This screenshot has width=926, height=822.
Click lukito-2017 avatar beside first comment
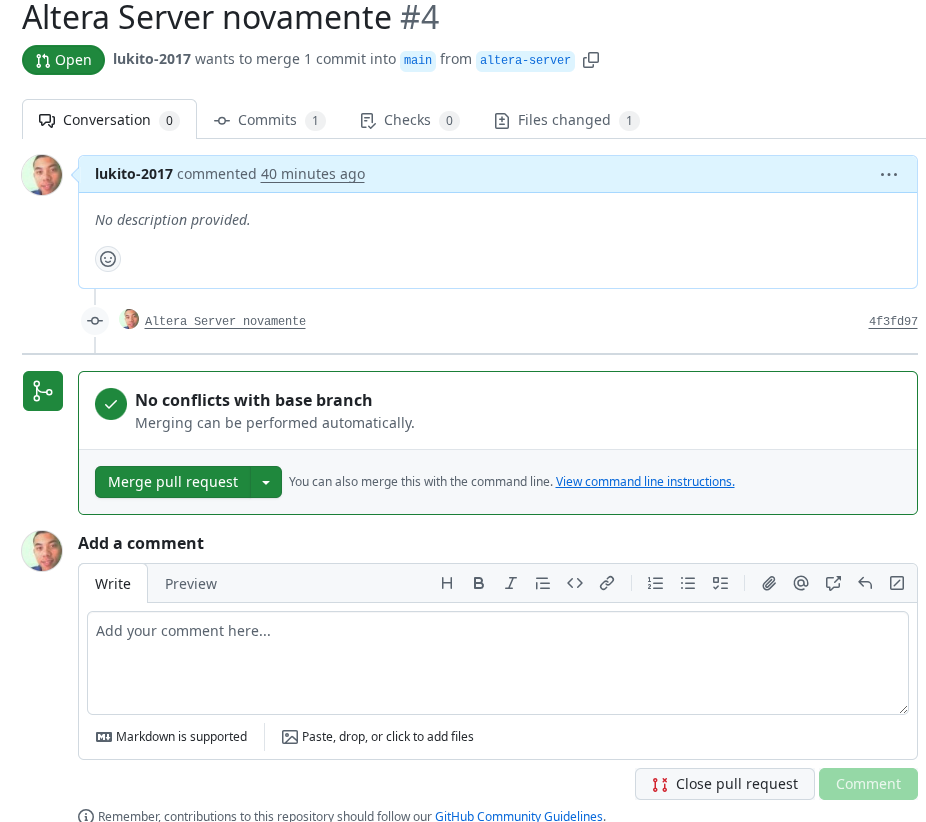coord(42,175)
